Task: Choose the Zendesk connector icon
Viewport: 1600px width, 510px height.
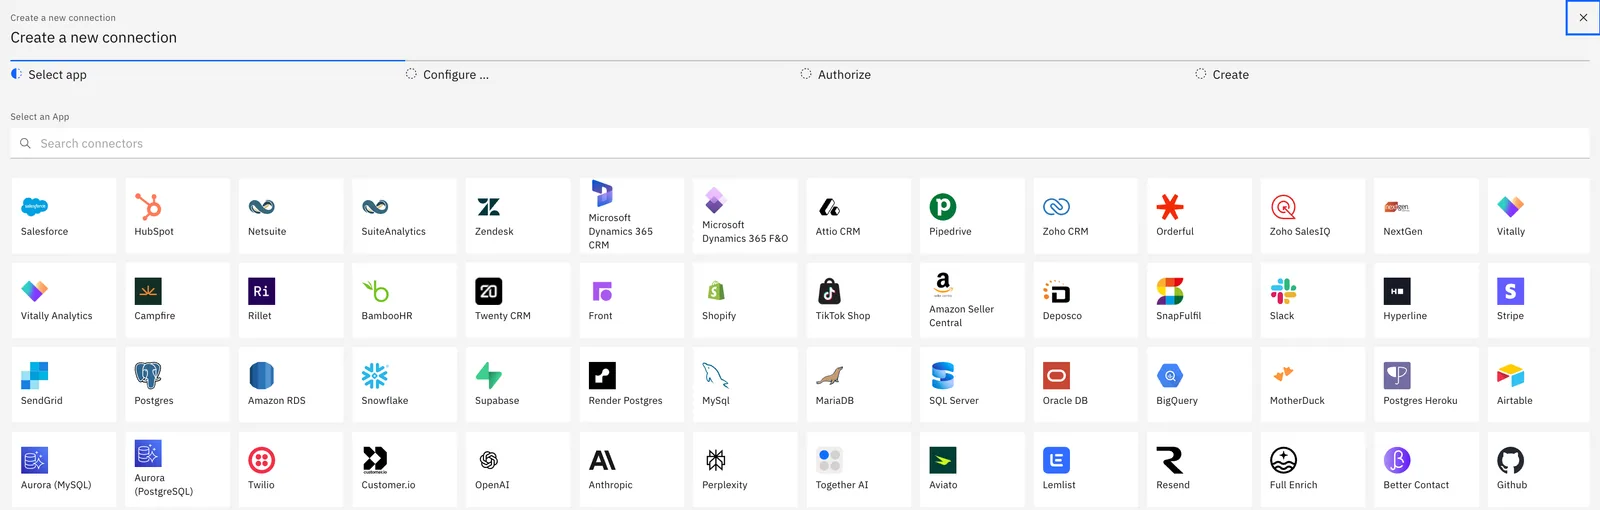Action: click(x=489, y=207)
